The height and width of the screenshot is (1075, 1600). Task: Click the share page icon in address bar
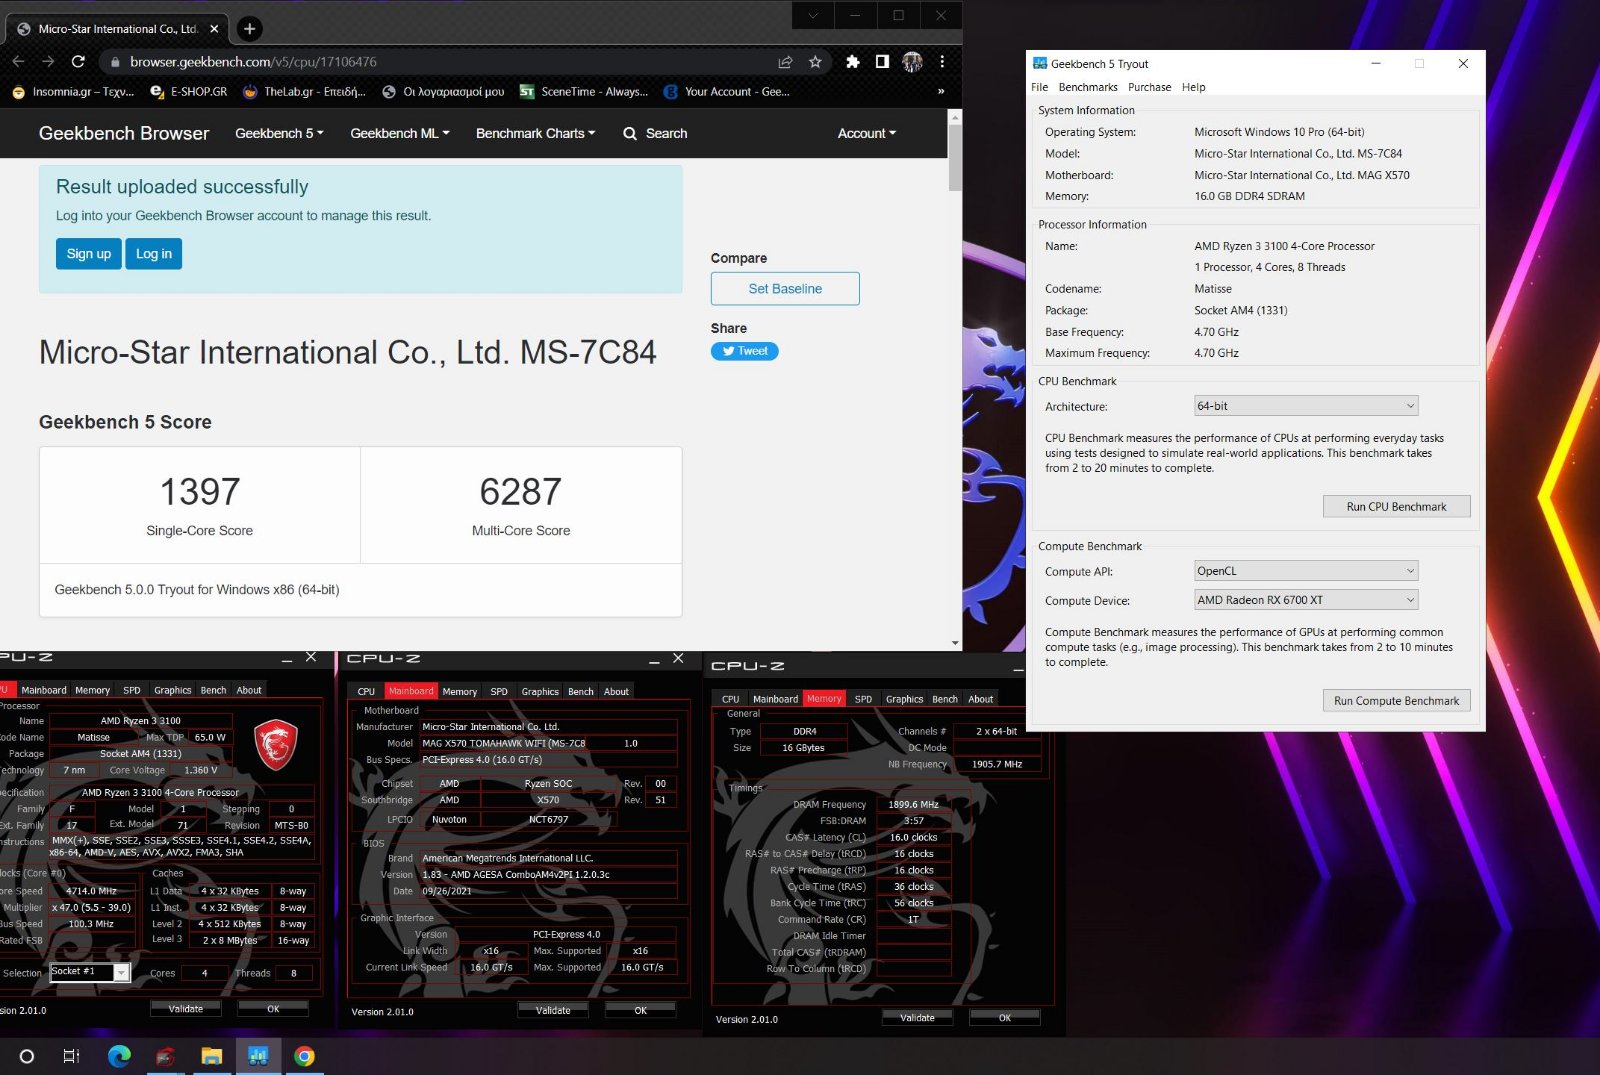[786, 62]
